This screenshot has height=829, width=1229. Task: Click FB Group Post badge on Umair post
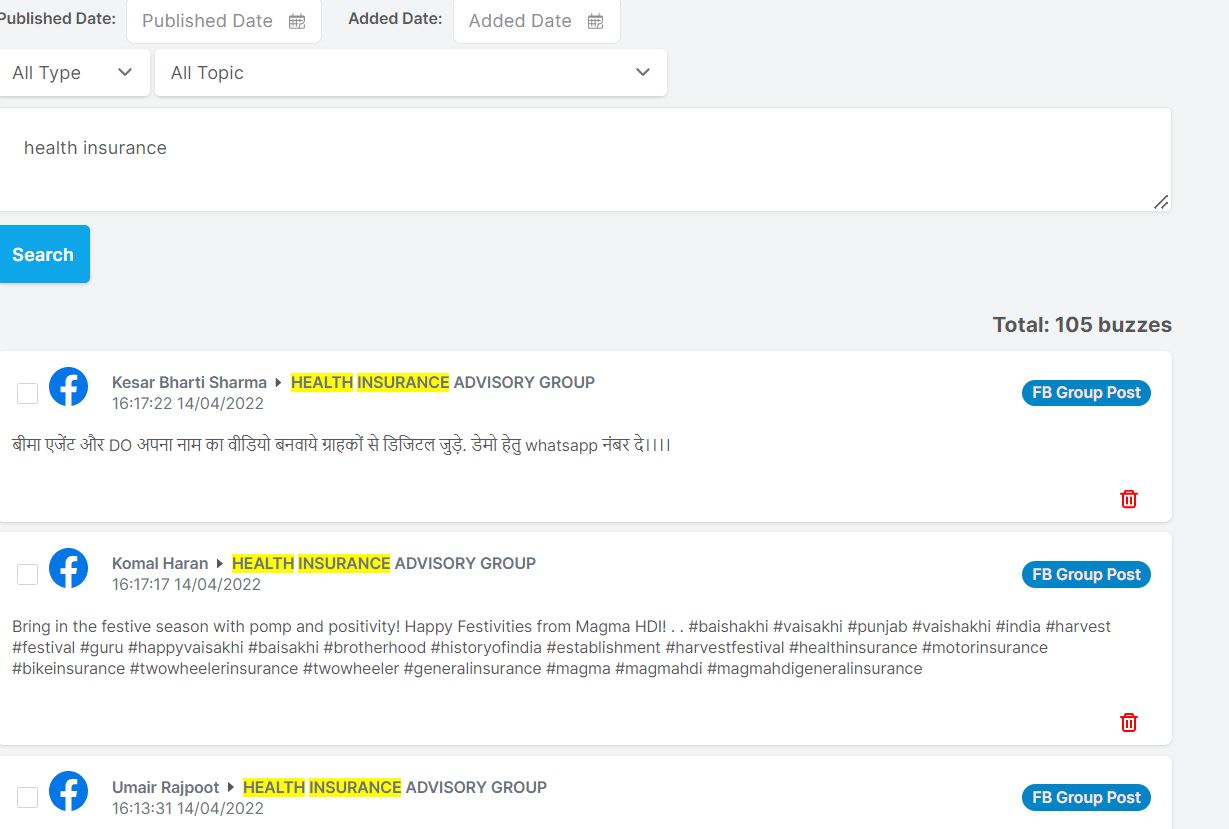tap(1086, 798)
